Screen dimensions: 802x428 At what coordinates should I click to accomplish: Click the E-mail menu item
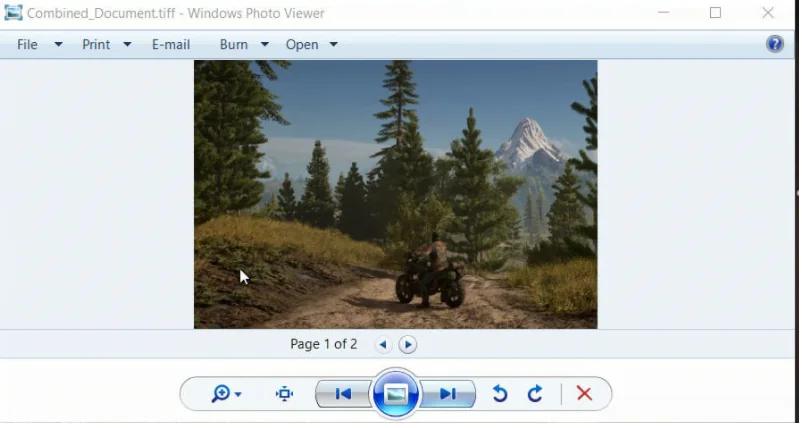tap(171, 44)
